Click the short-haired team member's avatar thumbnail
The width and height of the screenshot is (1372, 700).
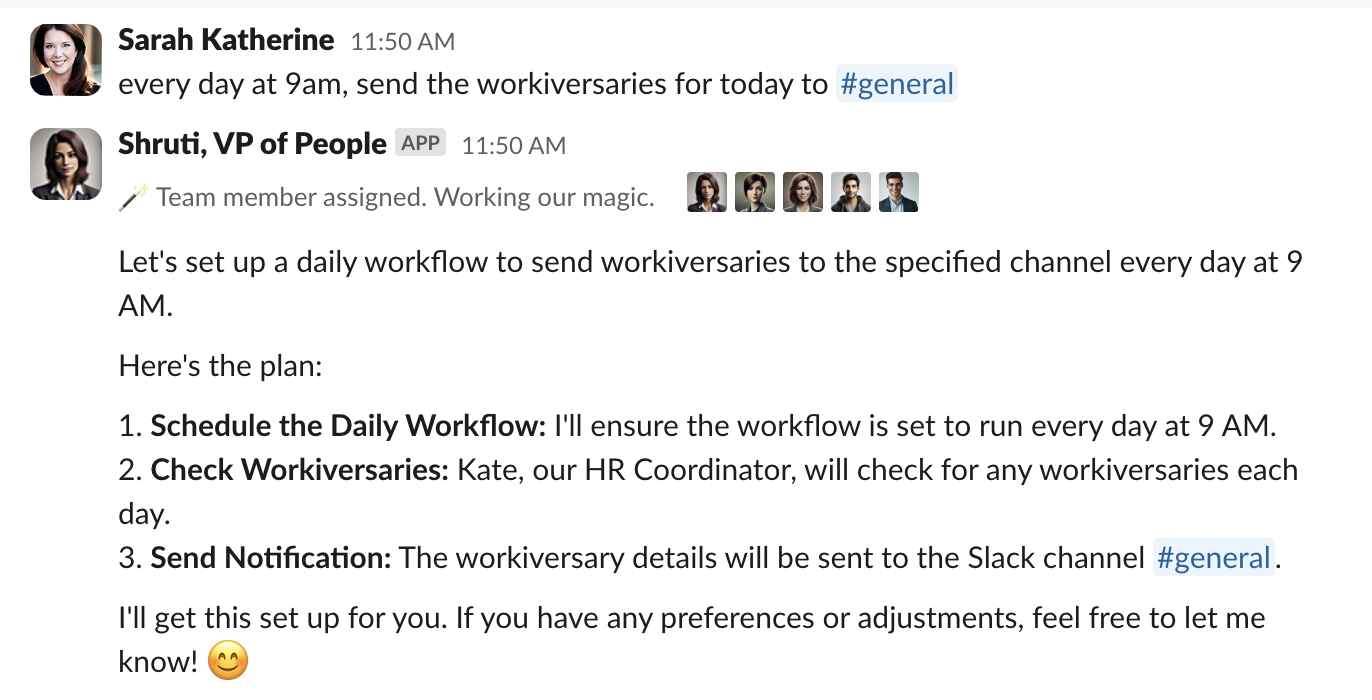(754, 191)
